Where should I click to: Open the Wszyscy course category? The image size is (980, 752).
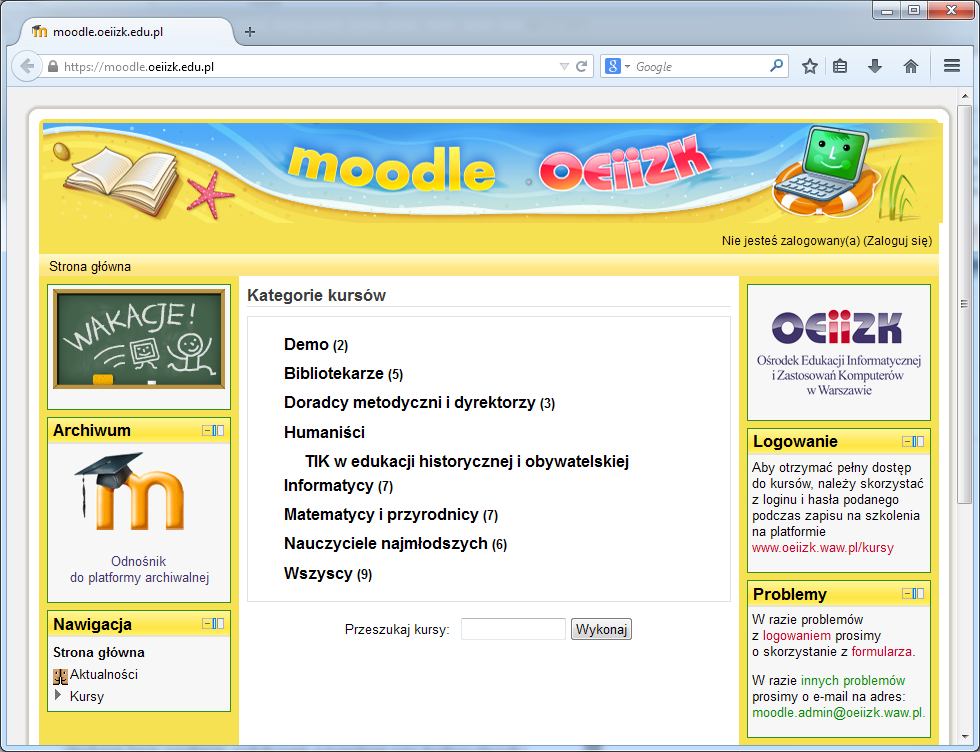(318, 574)
